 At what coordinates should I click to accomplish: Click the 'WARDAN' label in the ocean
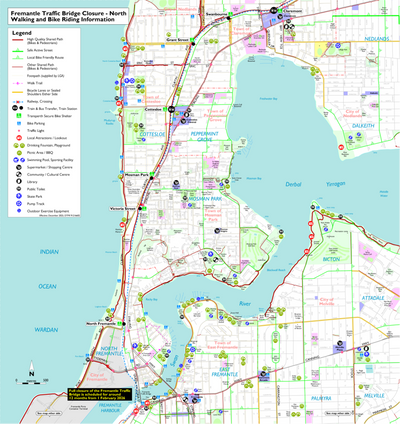point(46,330)
